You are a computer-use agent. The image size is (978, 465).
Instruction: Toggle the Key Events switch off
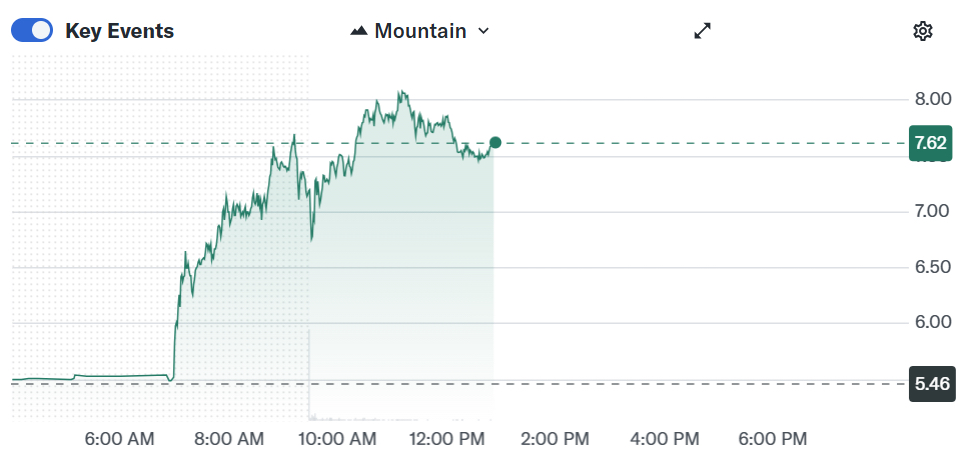[x=32, y=31]
